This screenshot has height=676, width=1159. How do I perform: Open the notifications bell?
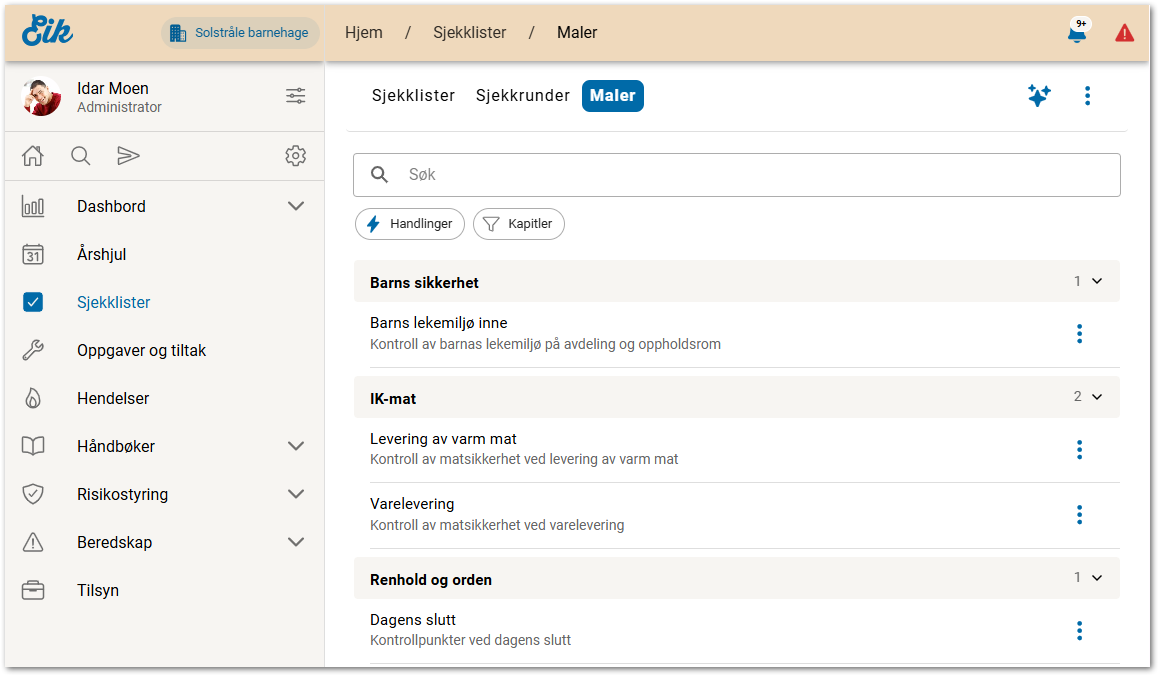(x=1077, y=33)
